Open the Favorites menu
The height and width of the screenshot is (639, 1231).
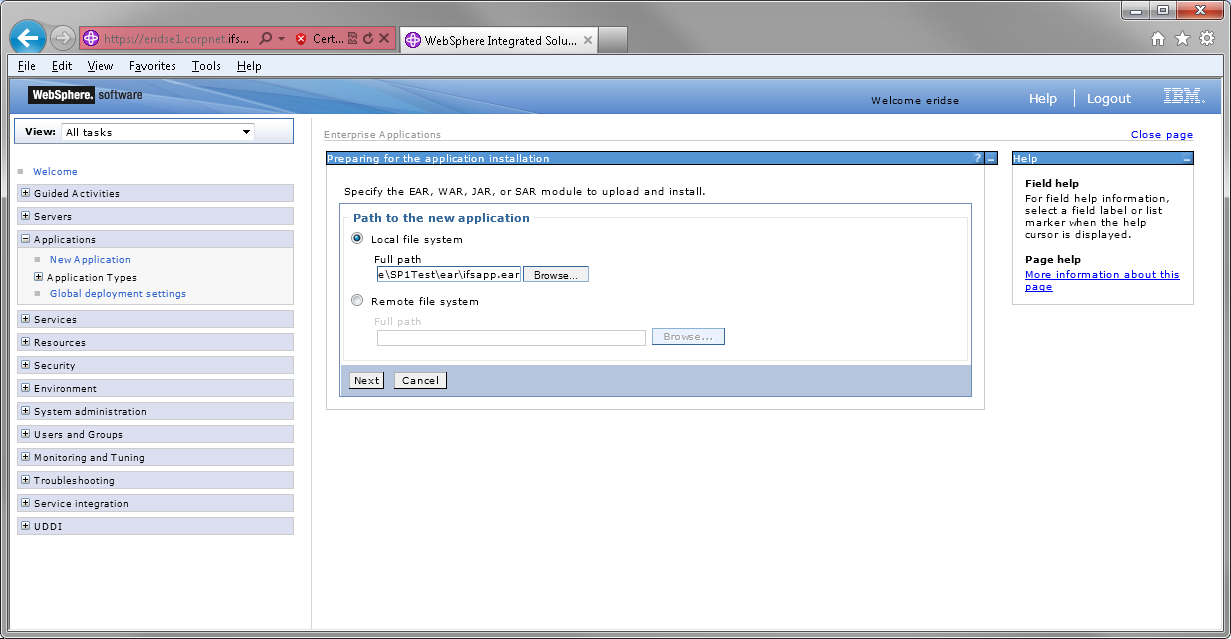[152, 66]
